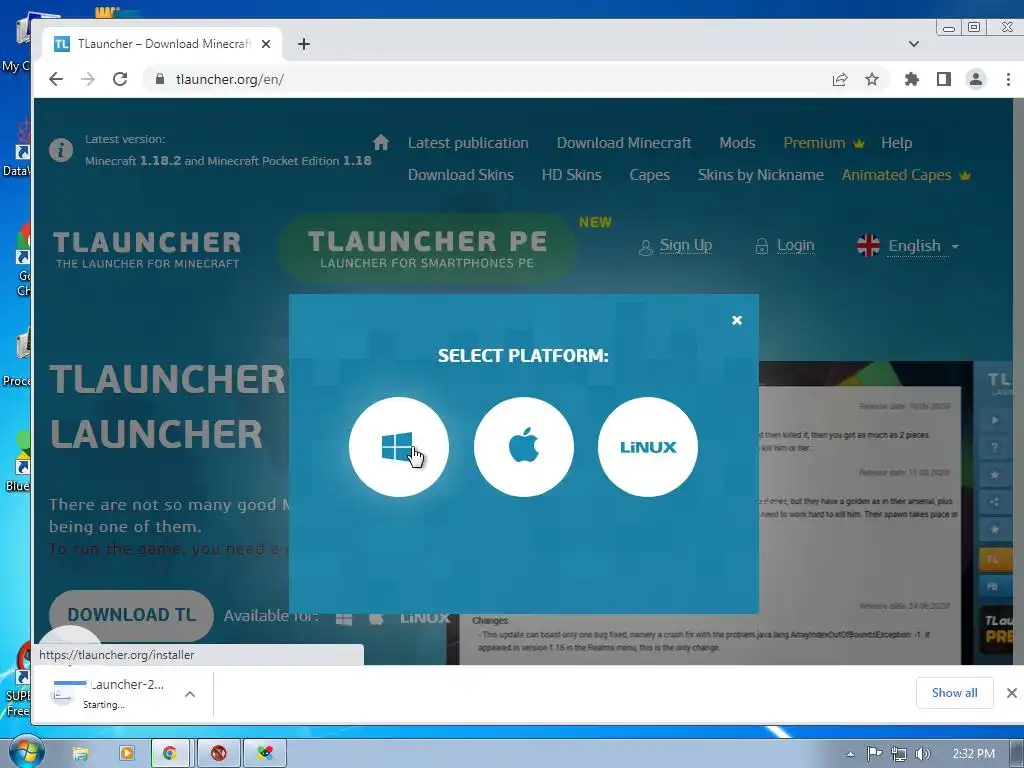Close the TLauncher tab
1024x768 pixels.
266,44
